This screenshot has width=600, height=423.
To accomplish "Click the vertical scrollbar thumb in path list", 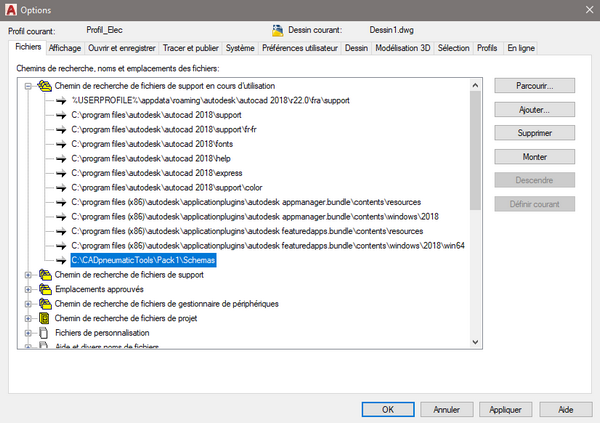I will [475, 150].
